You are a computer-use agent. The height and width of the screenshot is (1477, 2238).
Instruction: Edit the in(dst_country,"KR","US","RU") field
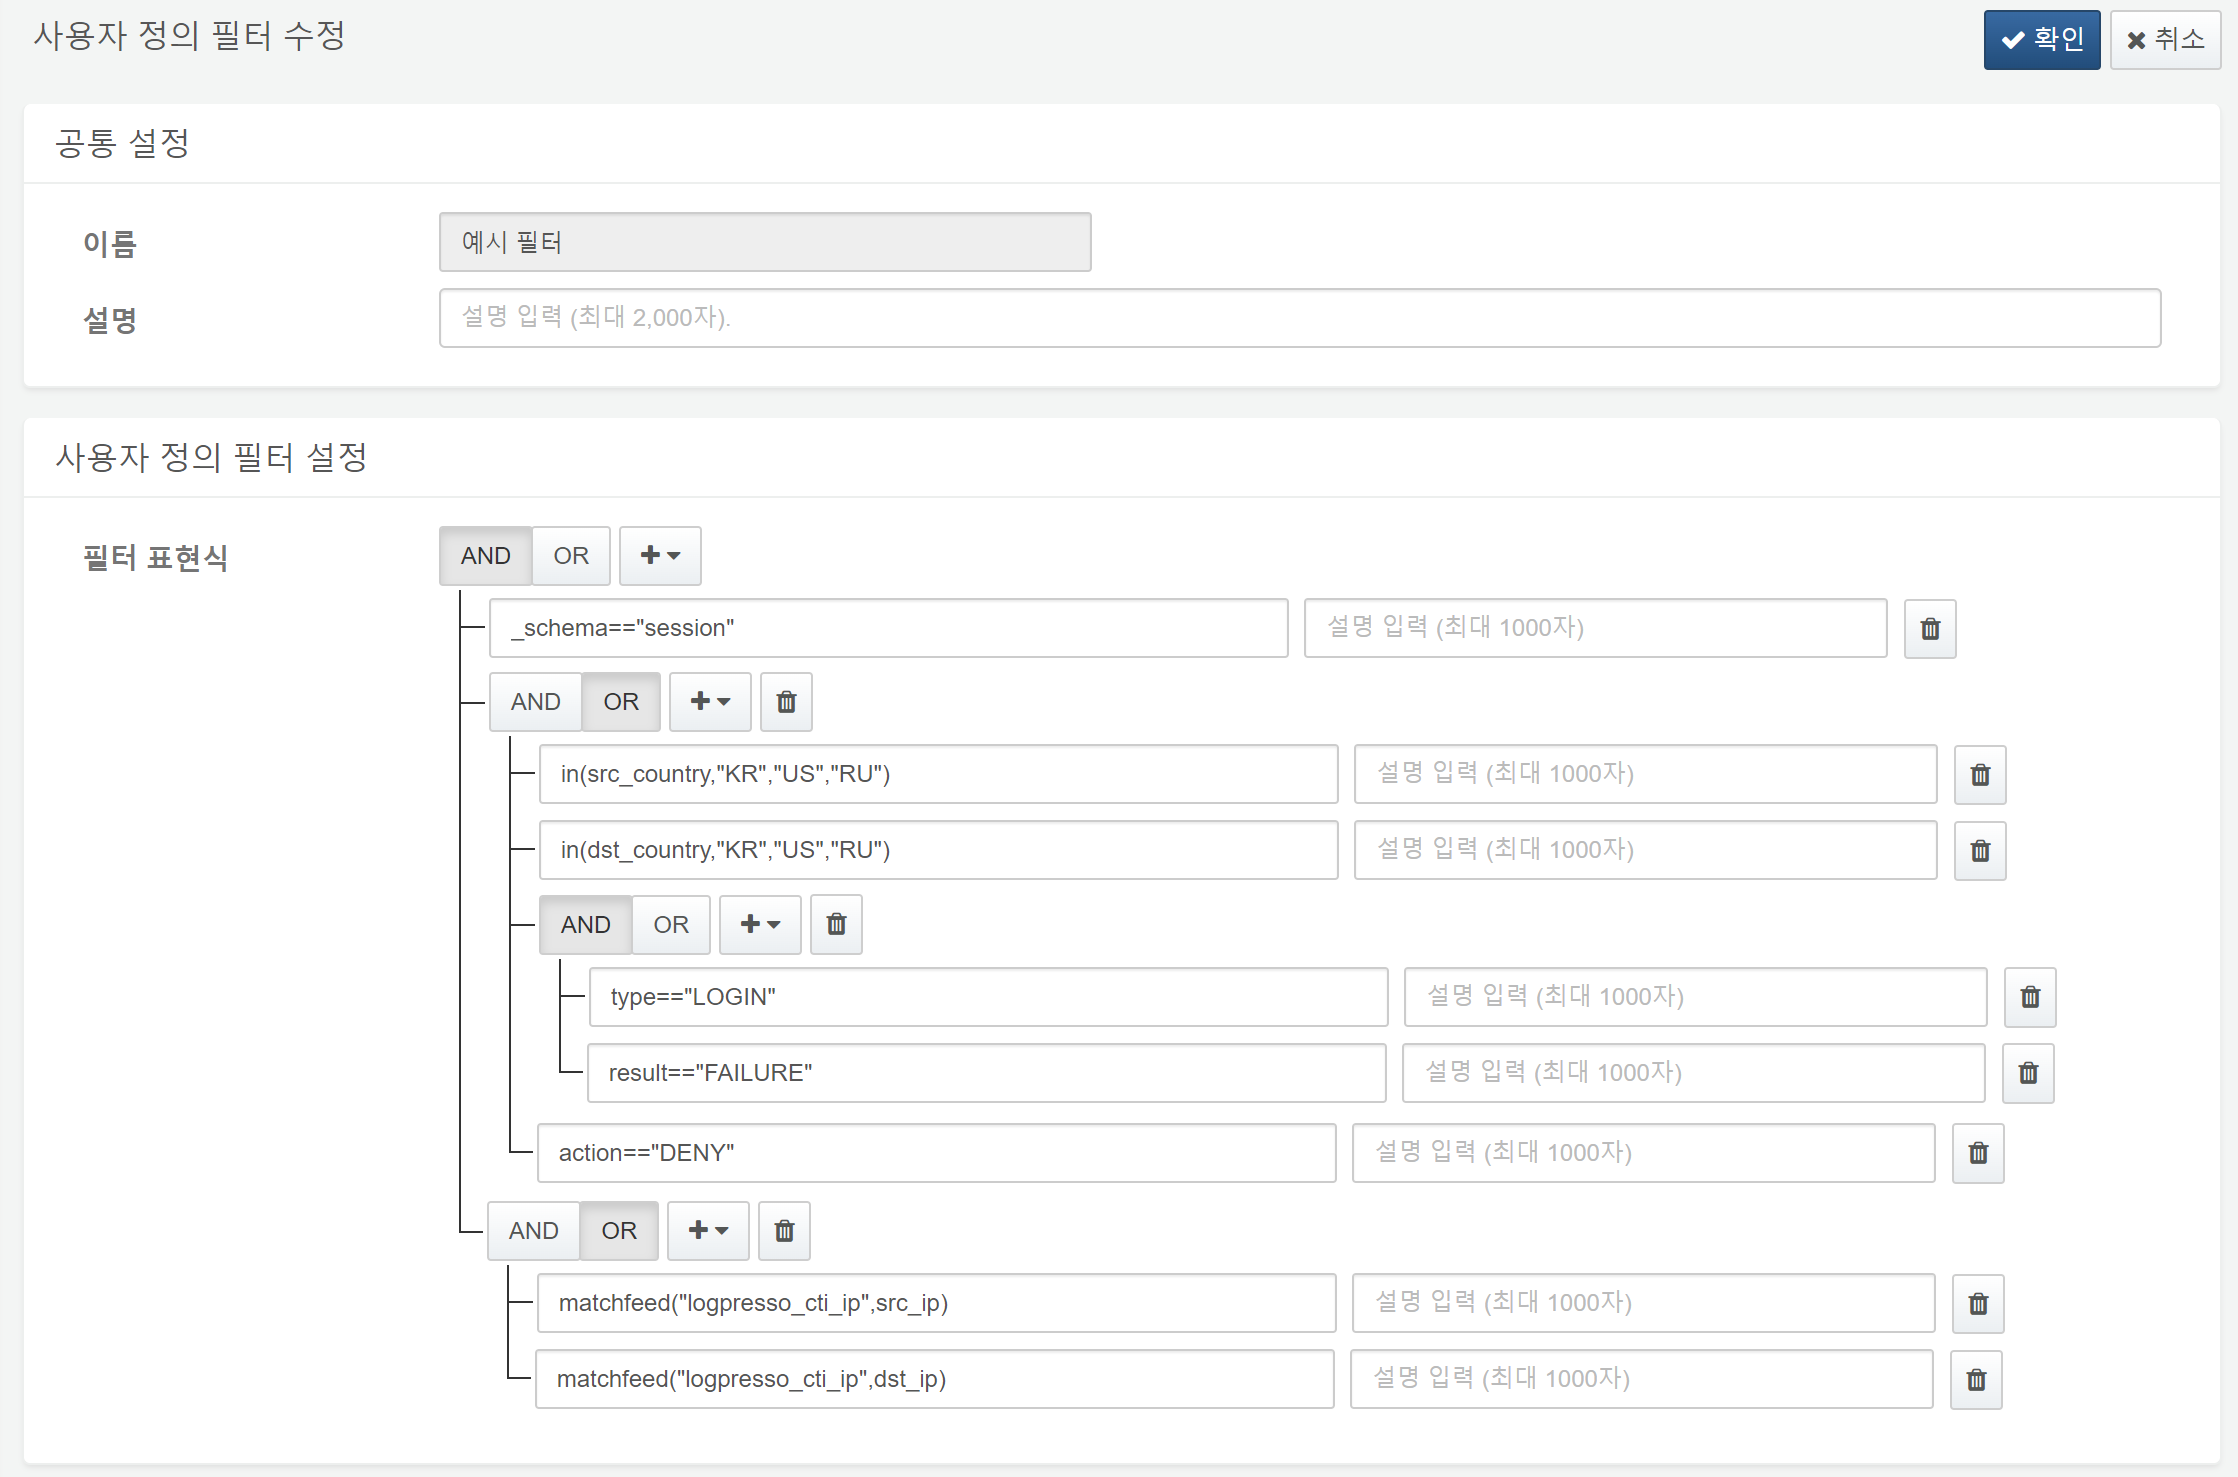tap(939, 850)
